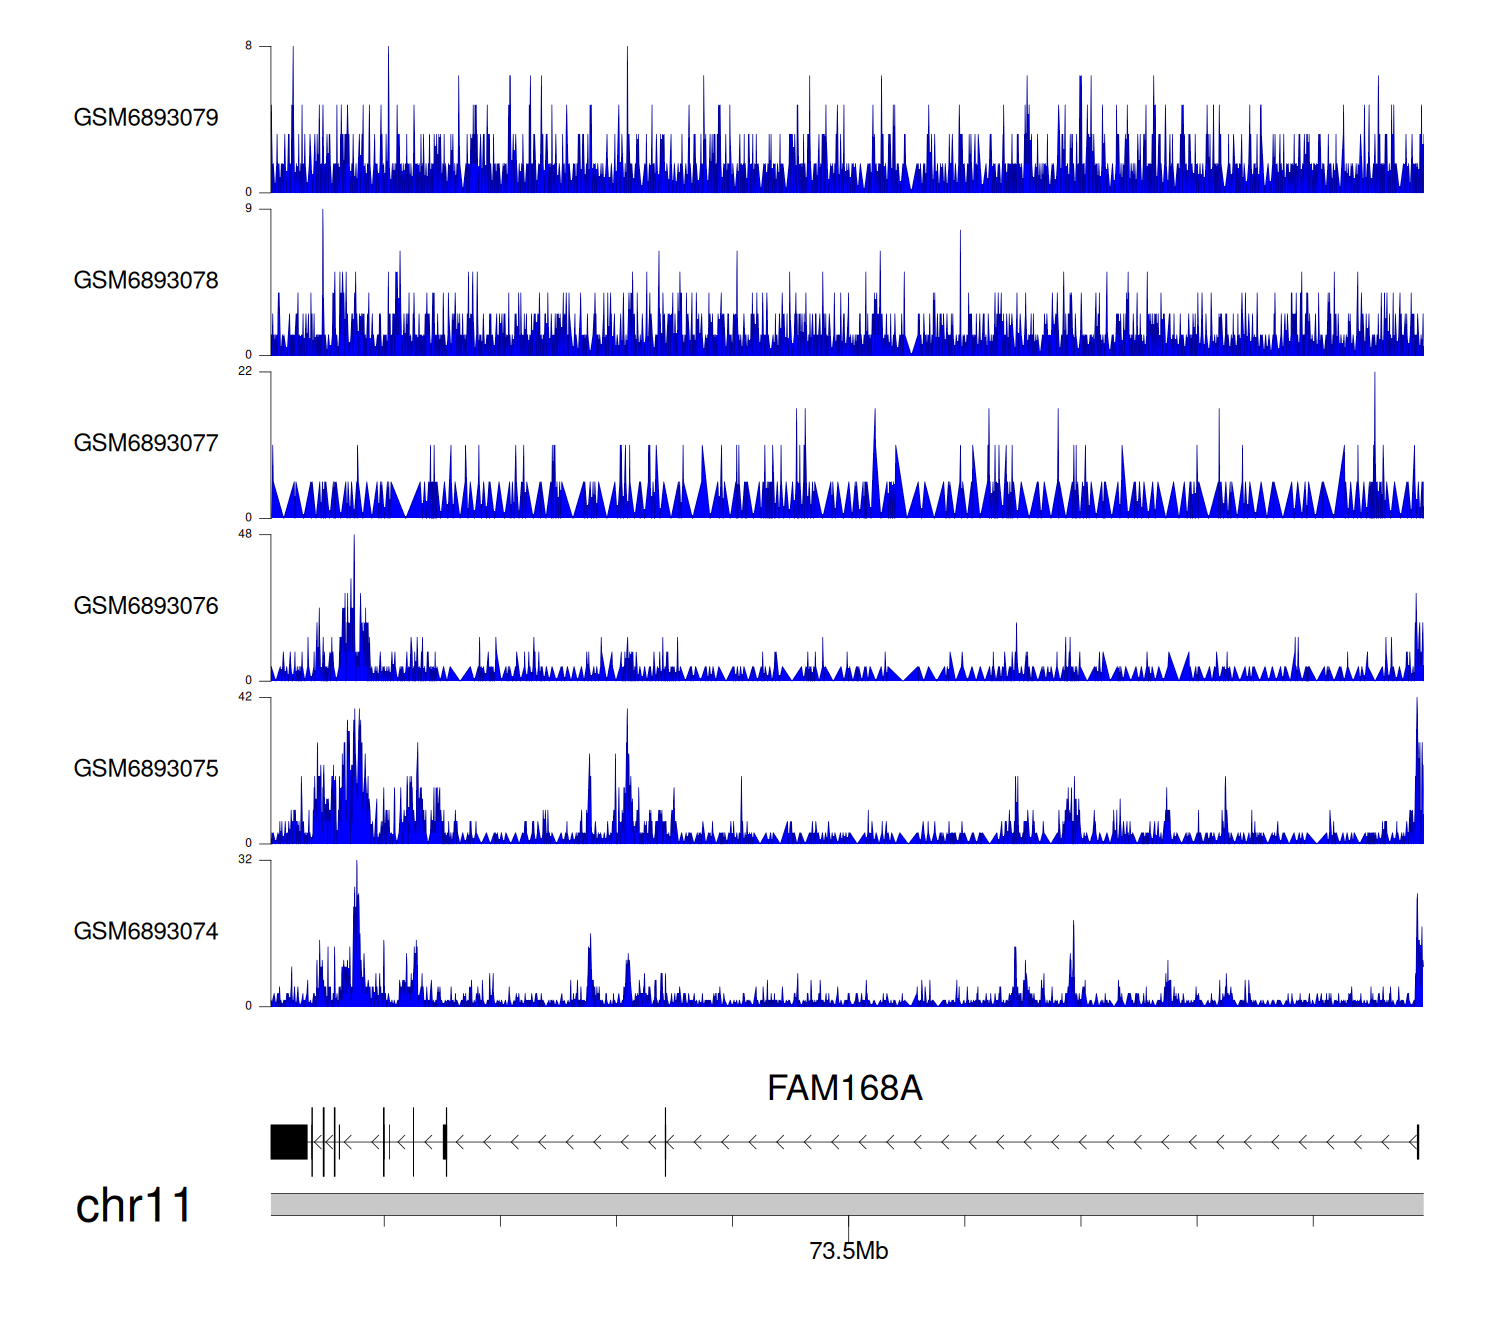The height and width of the screenshot is (1320, 1500).
Task: Click the final exon at right end of FAM168A
Action: (1417, 1142)
